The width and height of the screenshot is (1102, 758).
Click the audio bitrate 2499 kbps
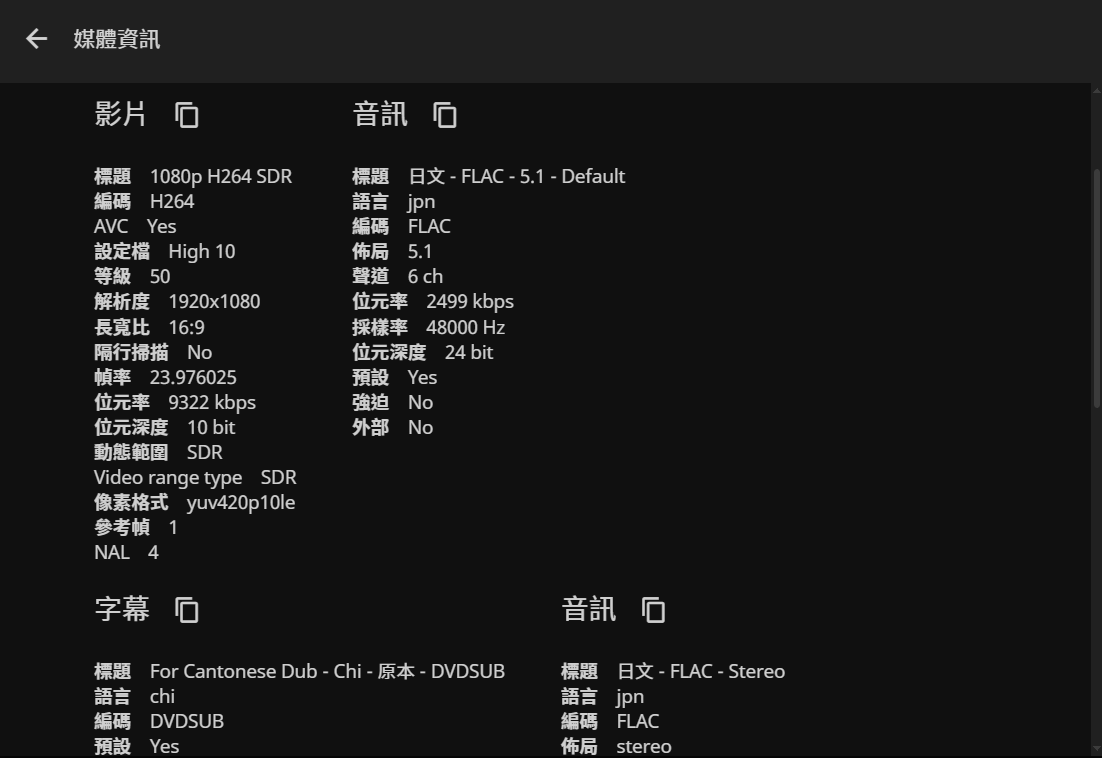click(x=469, y=301)
